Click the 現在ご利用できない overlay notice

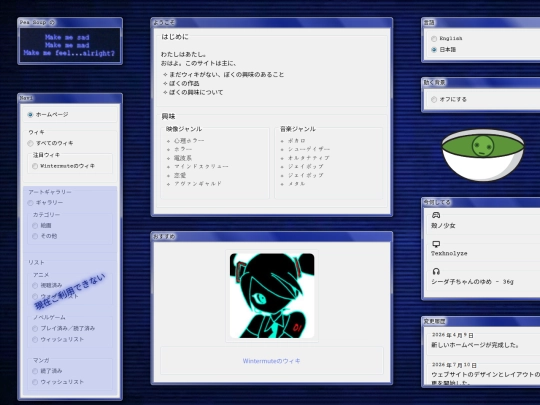[x=70, y=291]
